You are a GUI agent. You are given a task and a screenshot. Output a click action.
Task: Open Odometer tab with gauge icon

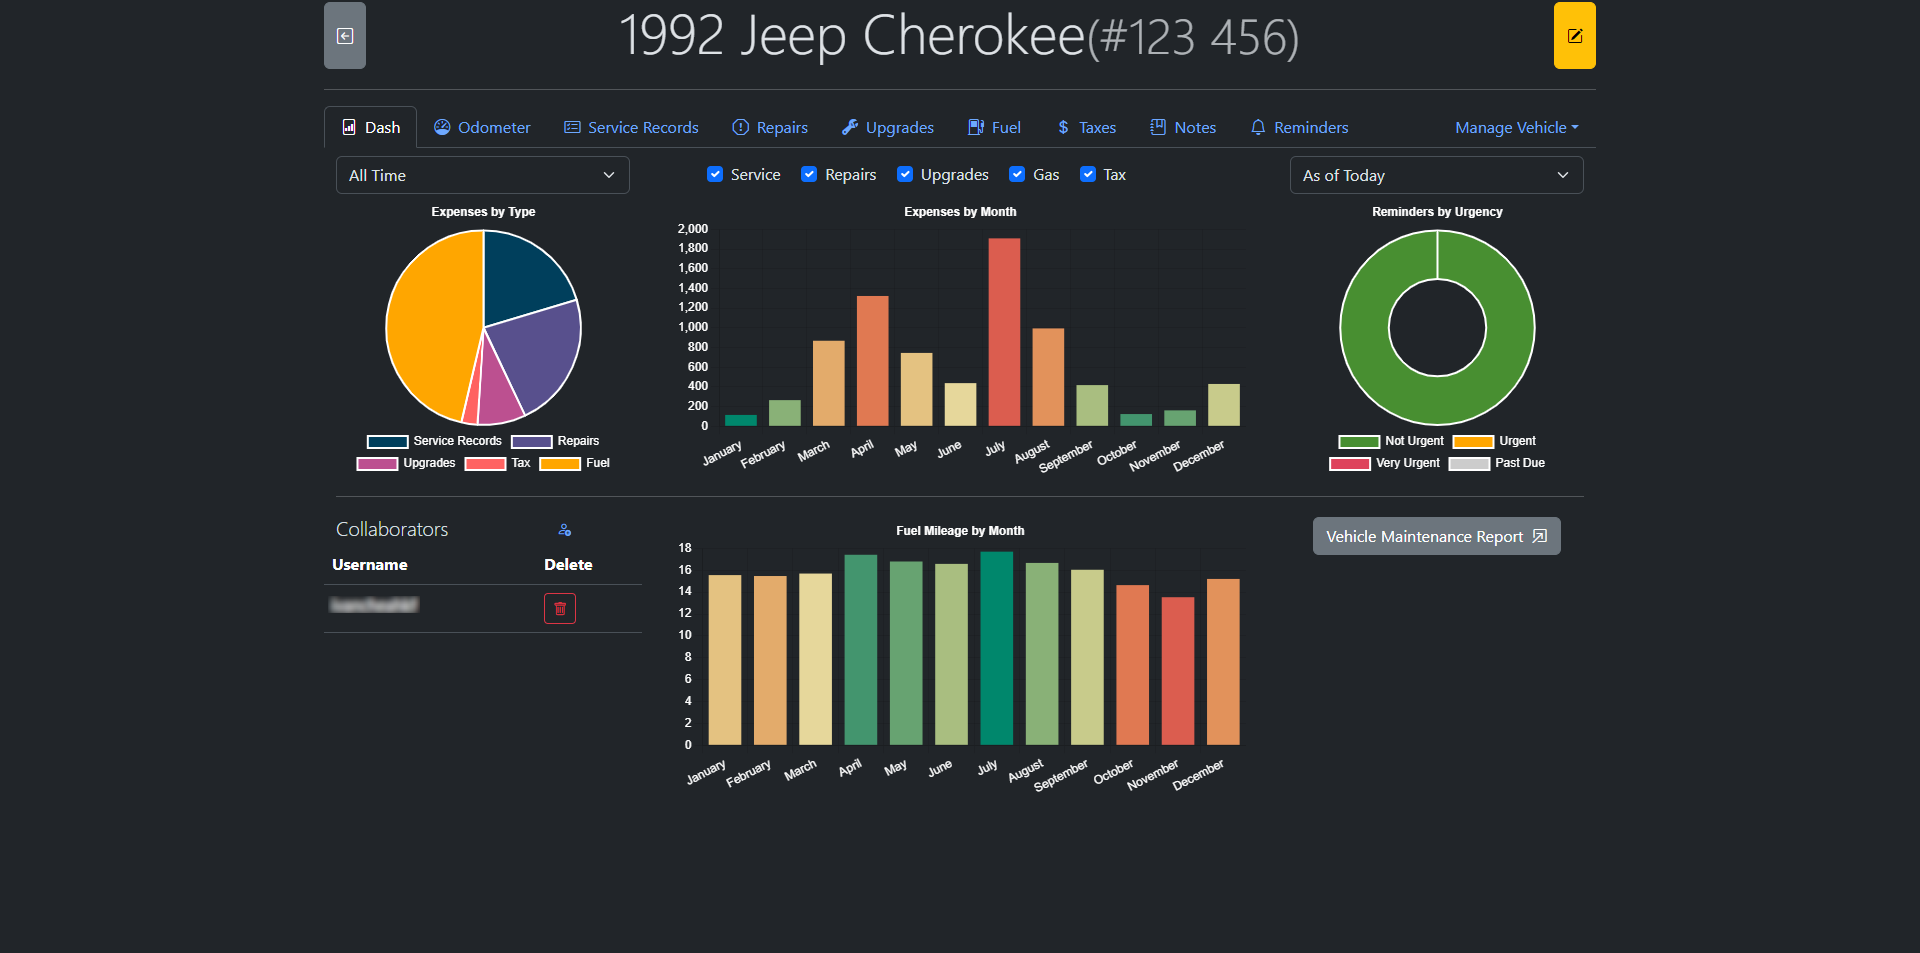482,128
